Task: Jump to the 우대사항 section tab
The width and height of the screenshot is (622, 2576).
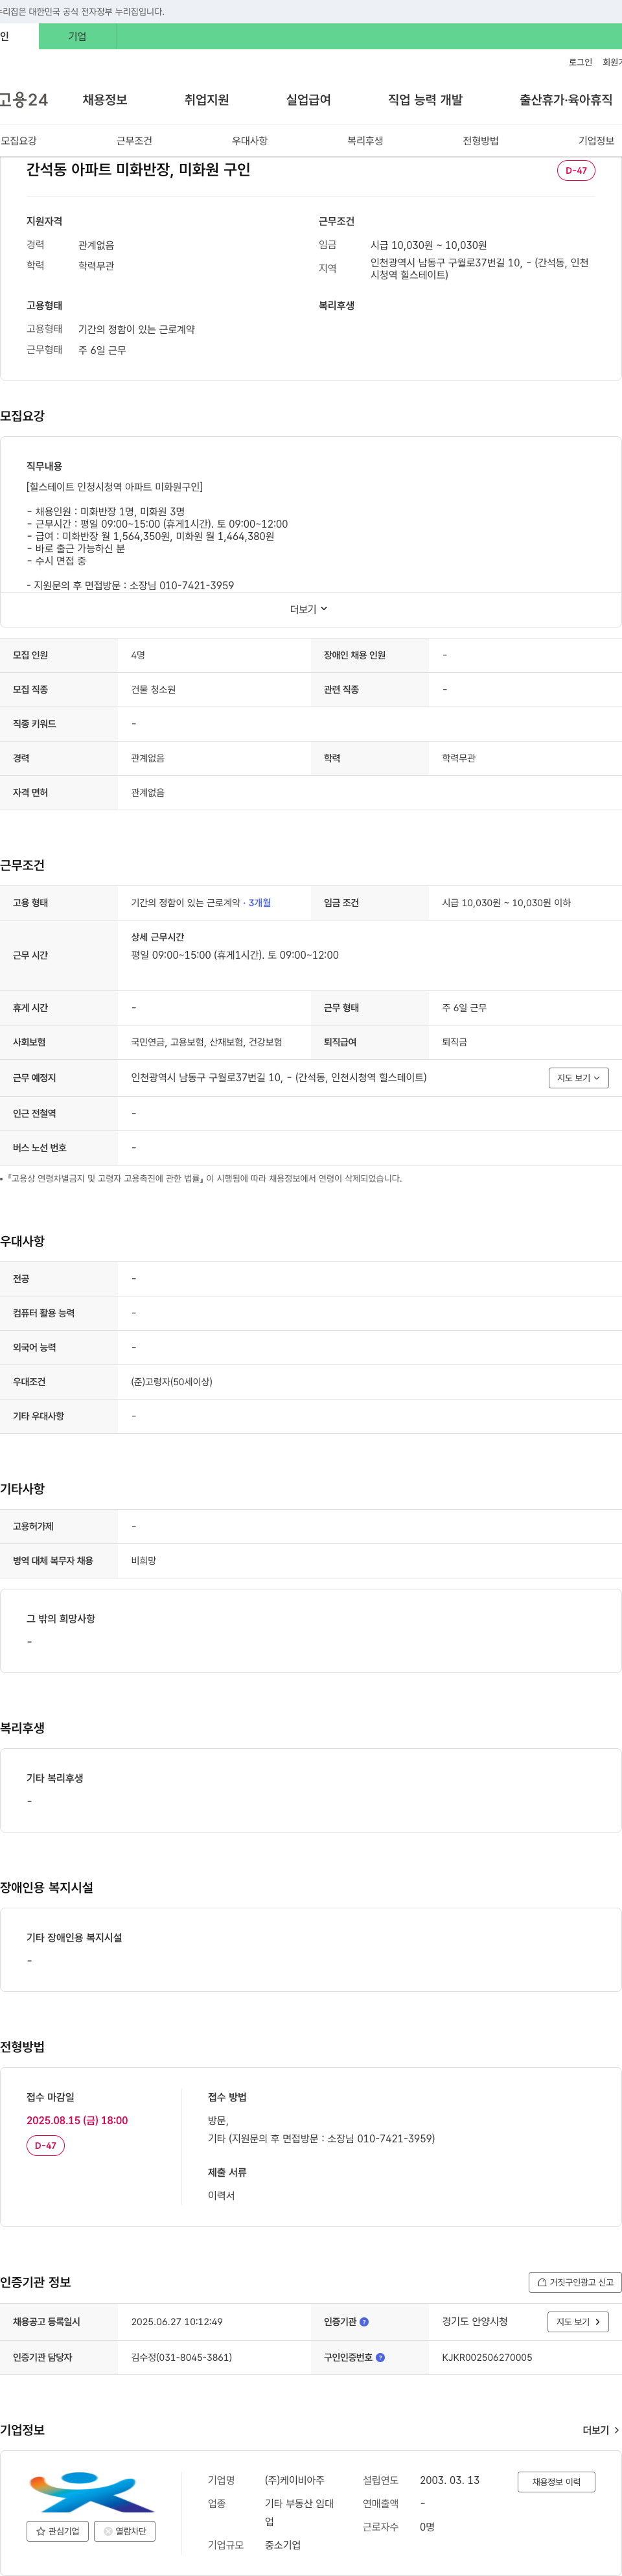Action: point(250,141)
